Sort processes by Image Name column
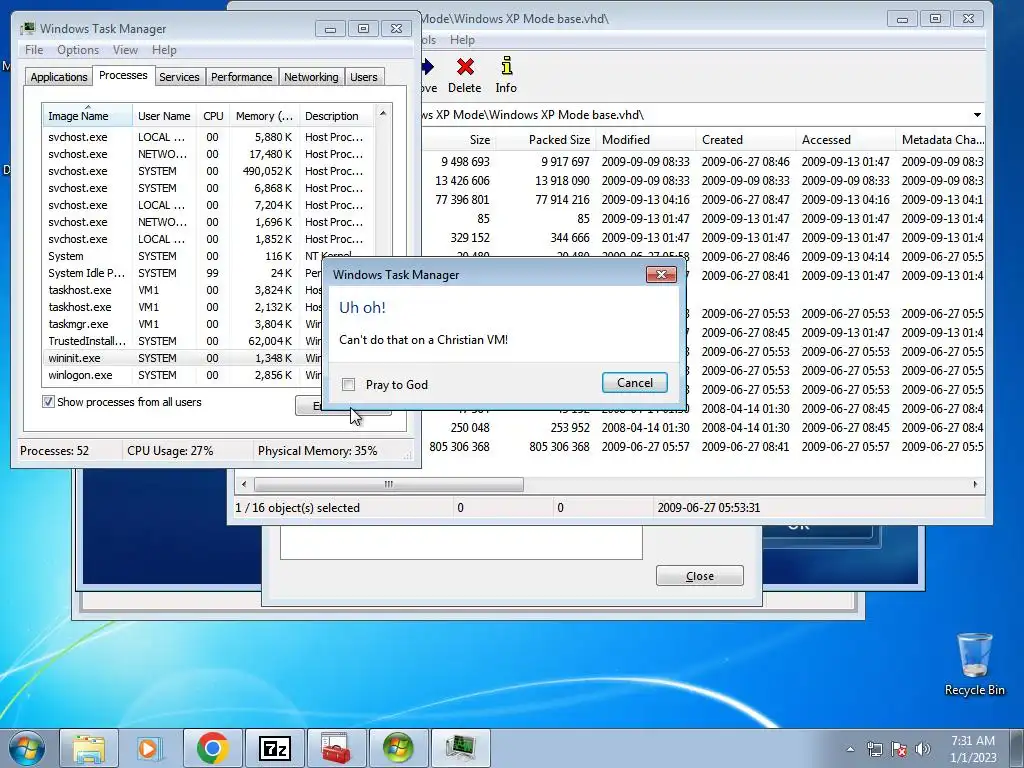The height and width of the screenshot is (768, 1024). pos(88,116)
